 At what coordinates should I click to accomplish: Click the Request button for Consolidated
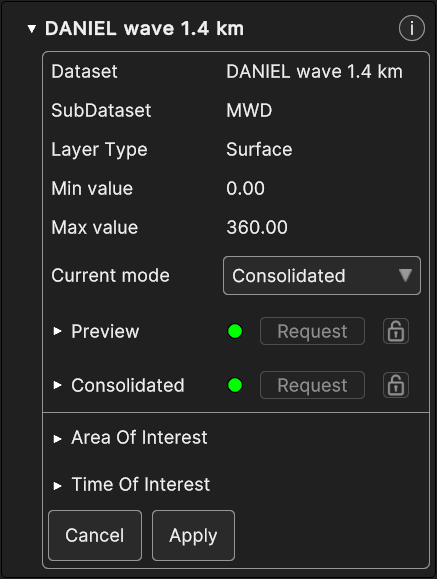(312, 385)
